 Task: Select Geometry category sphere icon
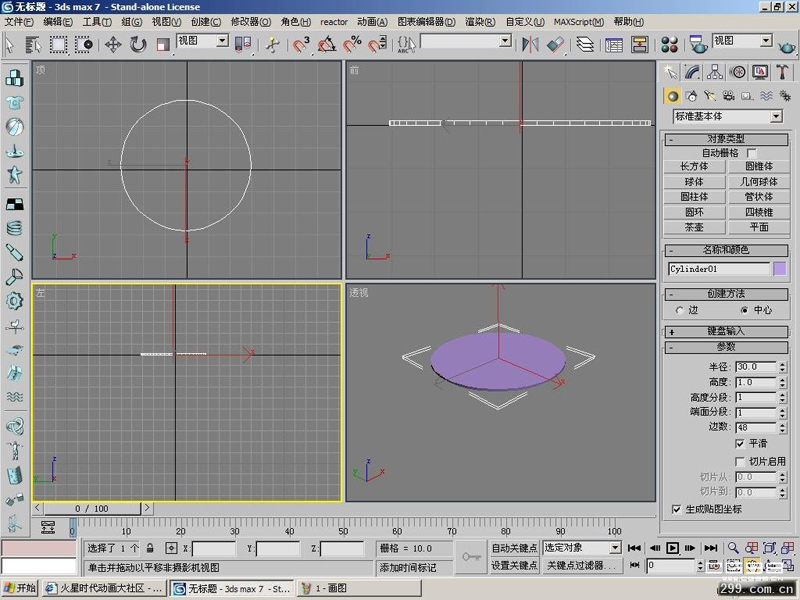(x=672, y=96)
